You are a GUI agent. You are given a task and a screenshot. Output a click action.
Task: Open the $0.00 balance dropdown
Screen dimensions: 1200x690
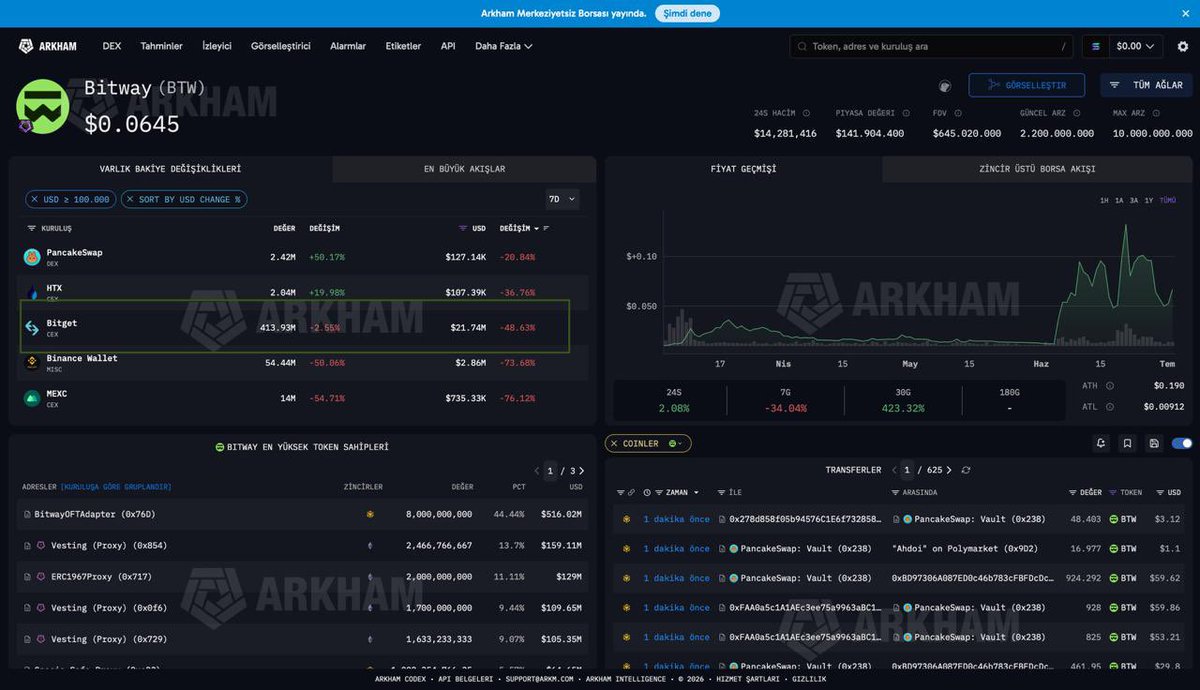(1138, 46)
